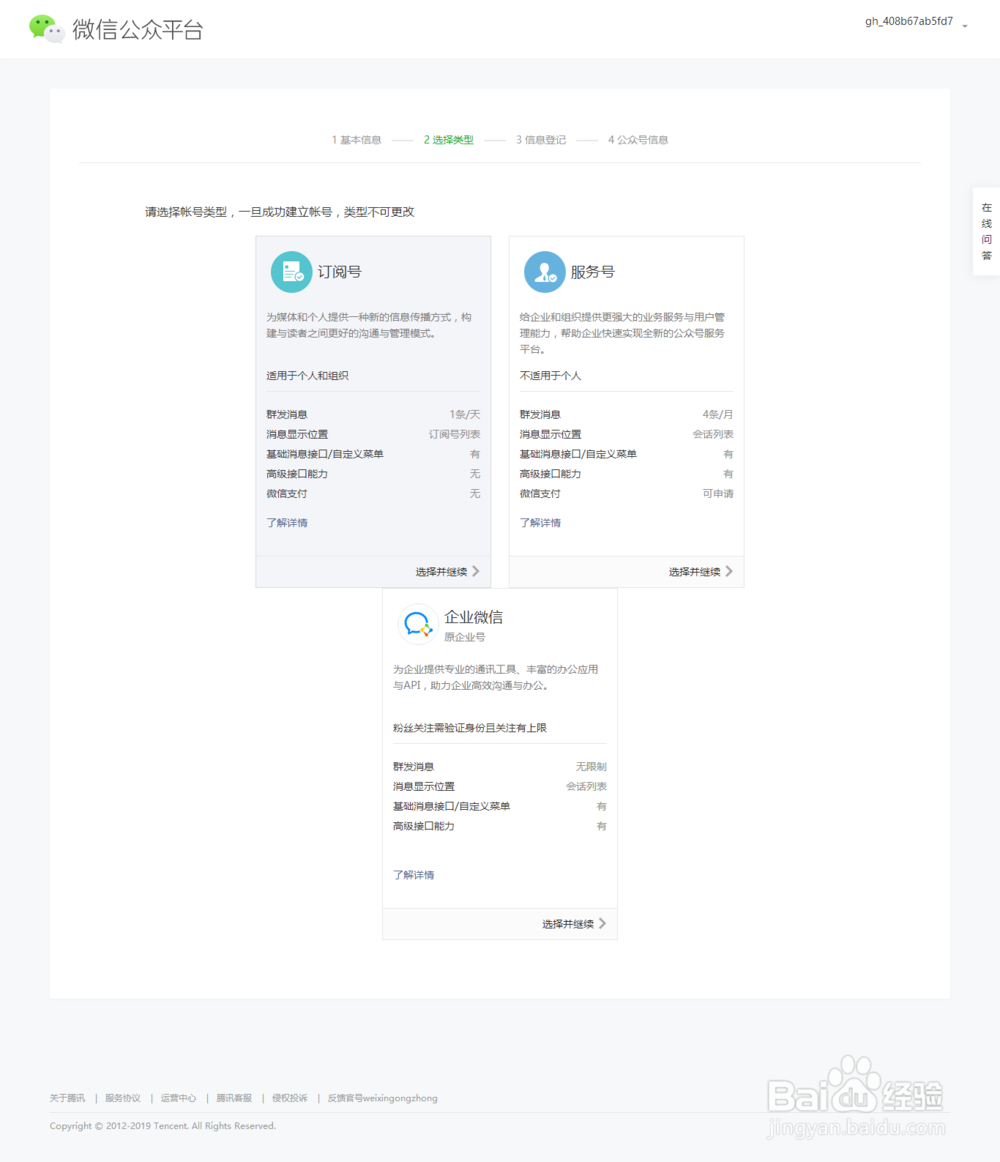Image resolution: width=1000 pixels, height=1162 pixels.
Task: Click the 不适用于个人 text
Action: (x=551, y=376)
